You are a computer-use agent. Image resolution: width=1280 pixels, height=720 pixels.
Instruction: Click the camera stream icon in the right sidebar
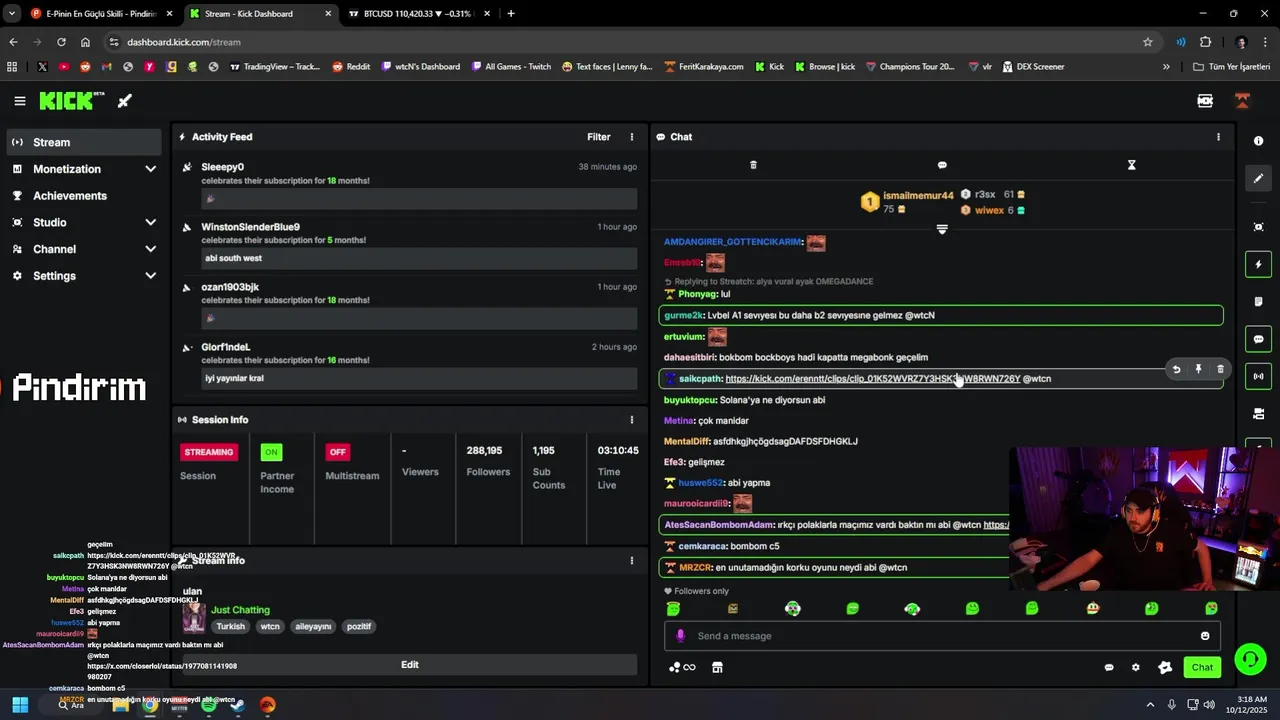coord(1258,413)
